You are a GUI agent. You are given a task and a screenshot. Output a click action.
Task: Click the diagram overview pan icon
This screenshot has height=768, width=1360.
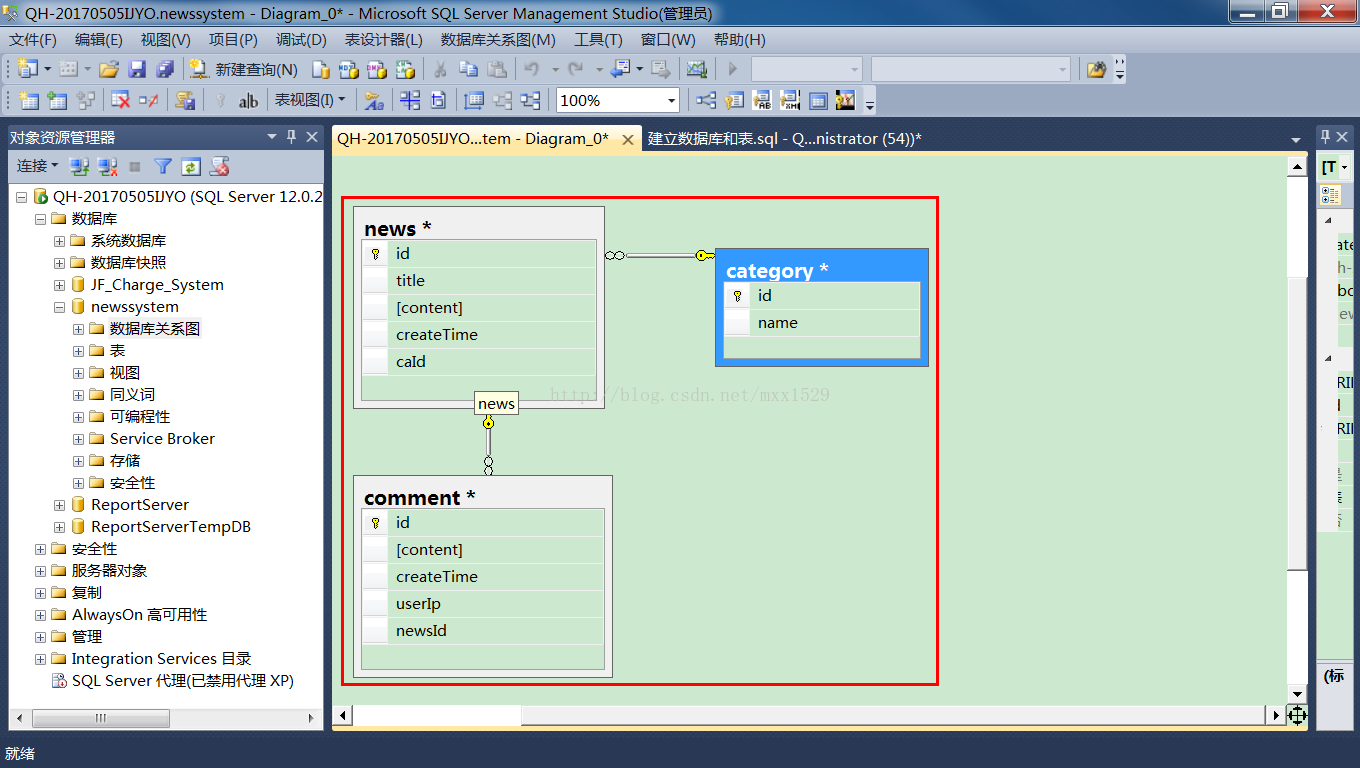pos(1297,716)
